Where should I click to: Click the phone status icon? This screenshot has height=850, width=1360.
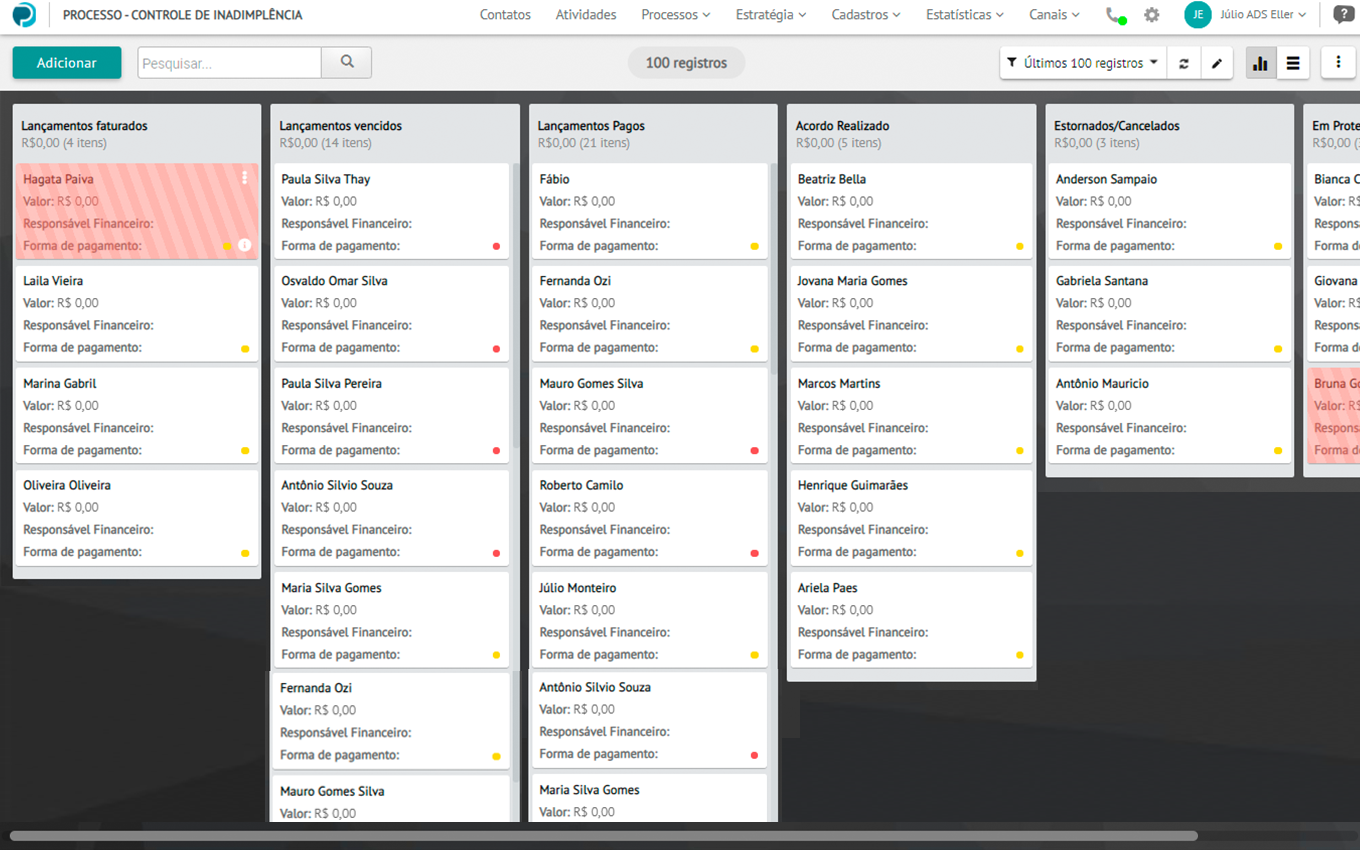click(x=1114, y=15)
